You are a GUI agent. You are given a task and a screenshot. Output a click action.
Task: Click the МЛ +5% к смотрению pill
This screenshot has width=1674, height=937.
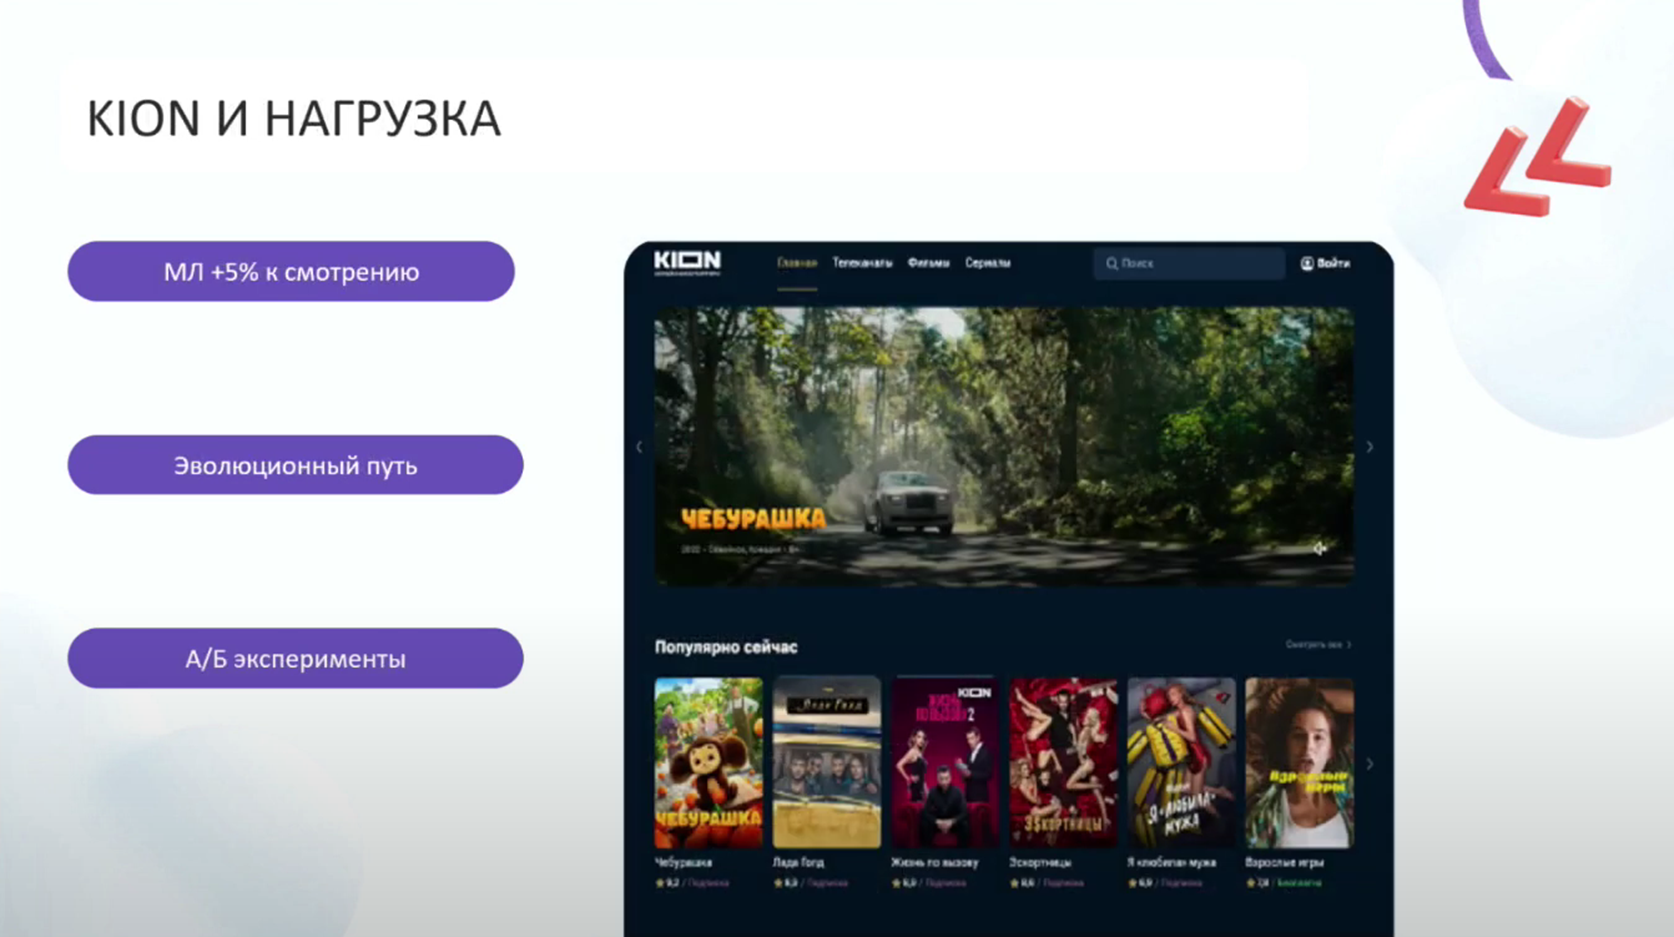[291, 271]
